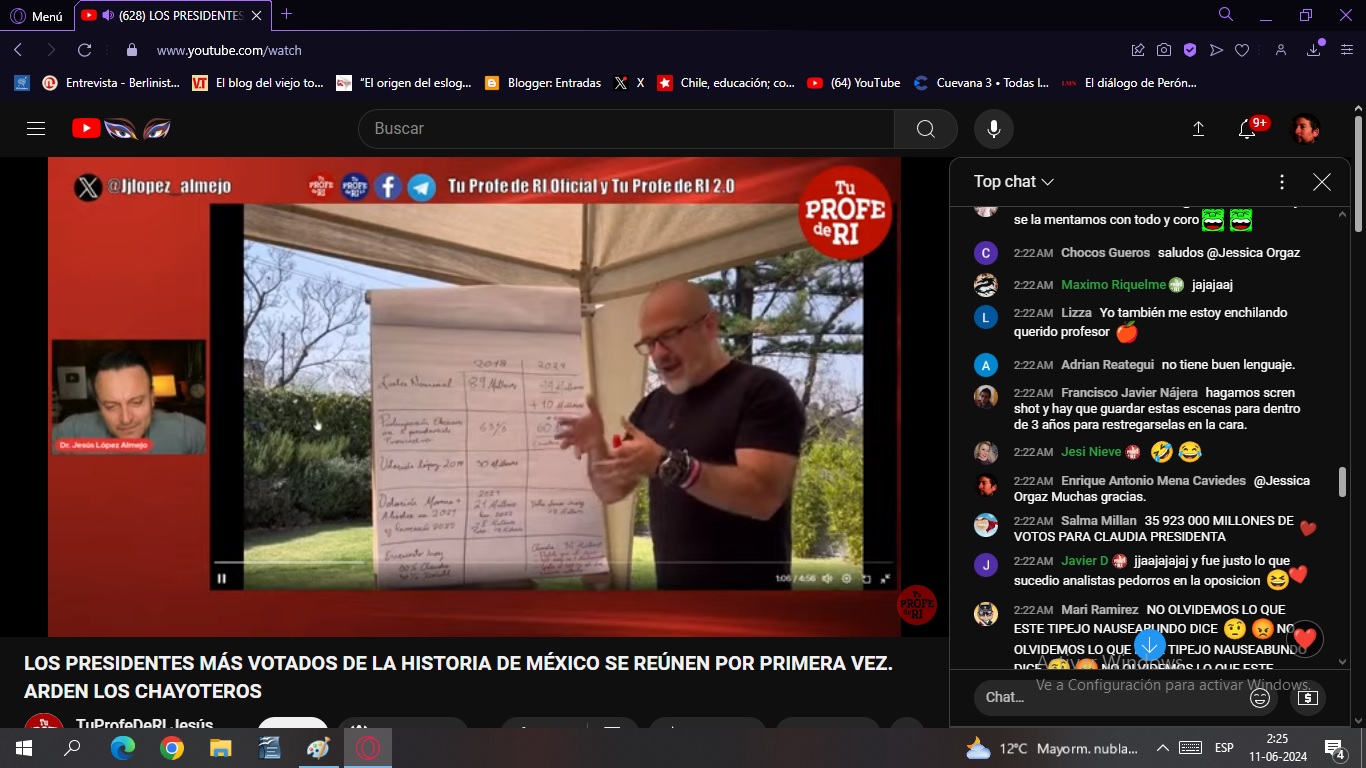Image resolution: width=1366 pixels, height=768 pixels.
Task: Open the Cuevana 3 bookmark
Action: tap(980, 83)
